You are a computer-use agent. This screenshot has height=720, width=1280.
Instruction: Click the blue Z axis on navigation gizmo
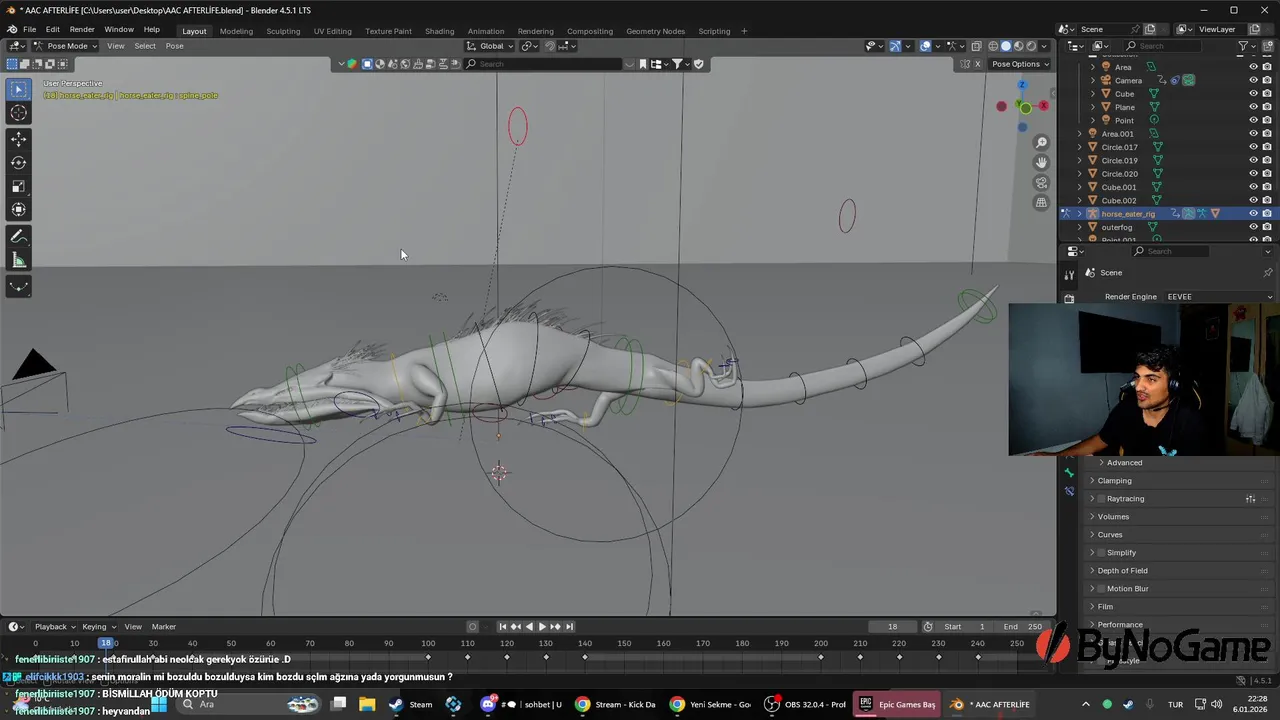click(1021, 85)
